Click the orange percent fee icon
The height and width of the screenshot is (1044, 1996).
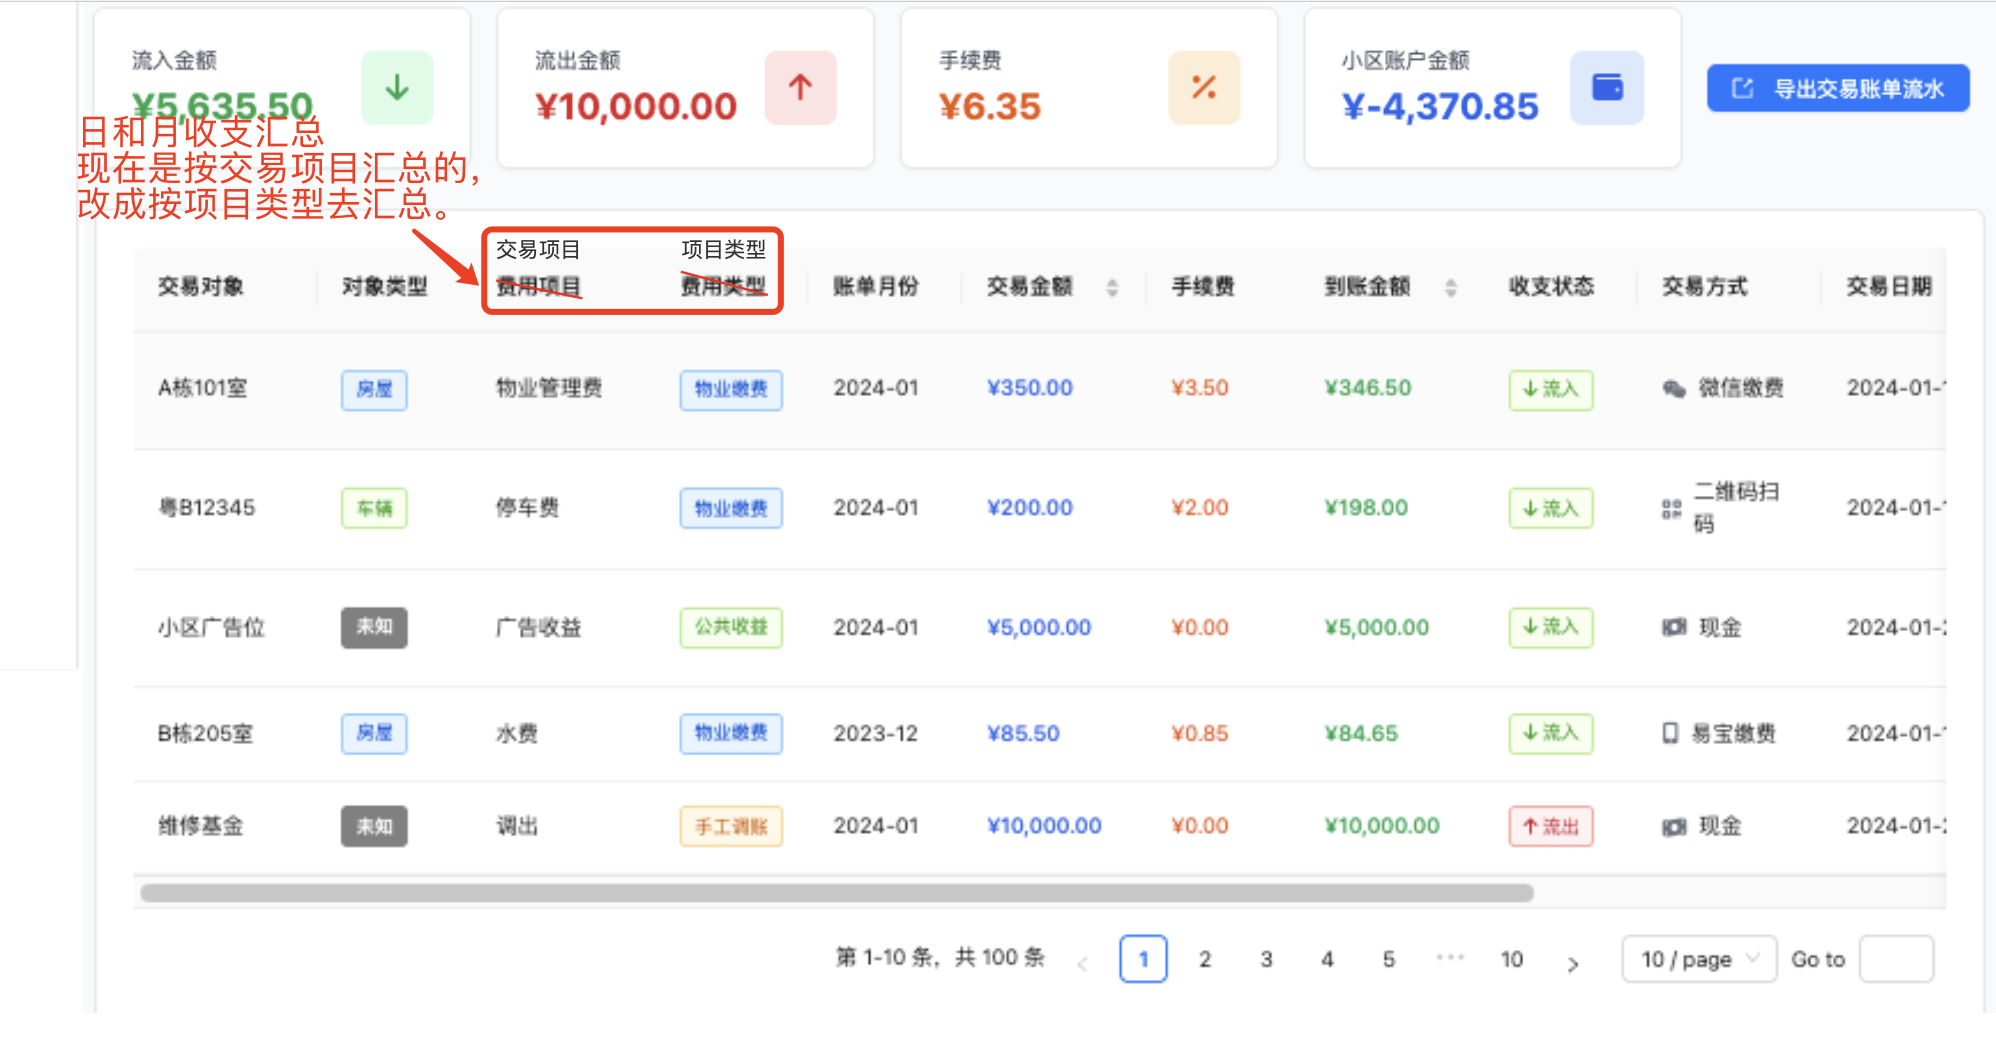coord(1204,88)
